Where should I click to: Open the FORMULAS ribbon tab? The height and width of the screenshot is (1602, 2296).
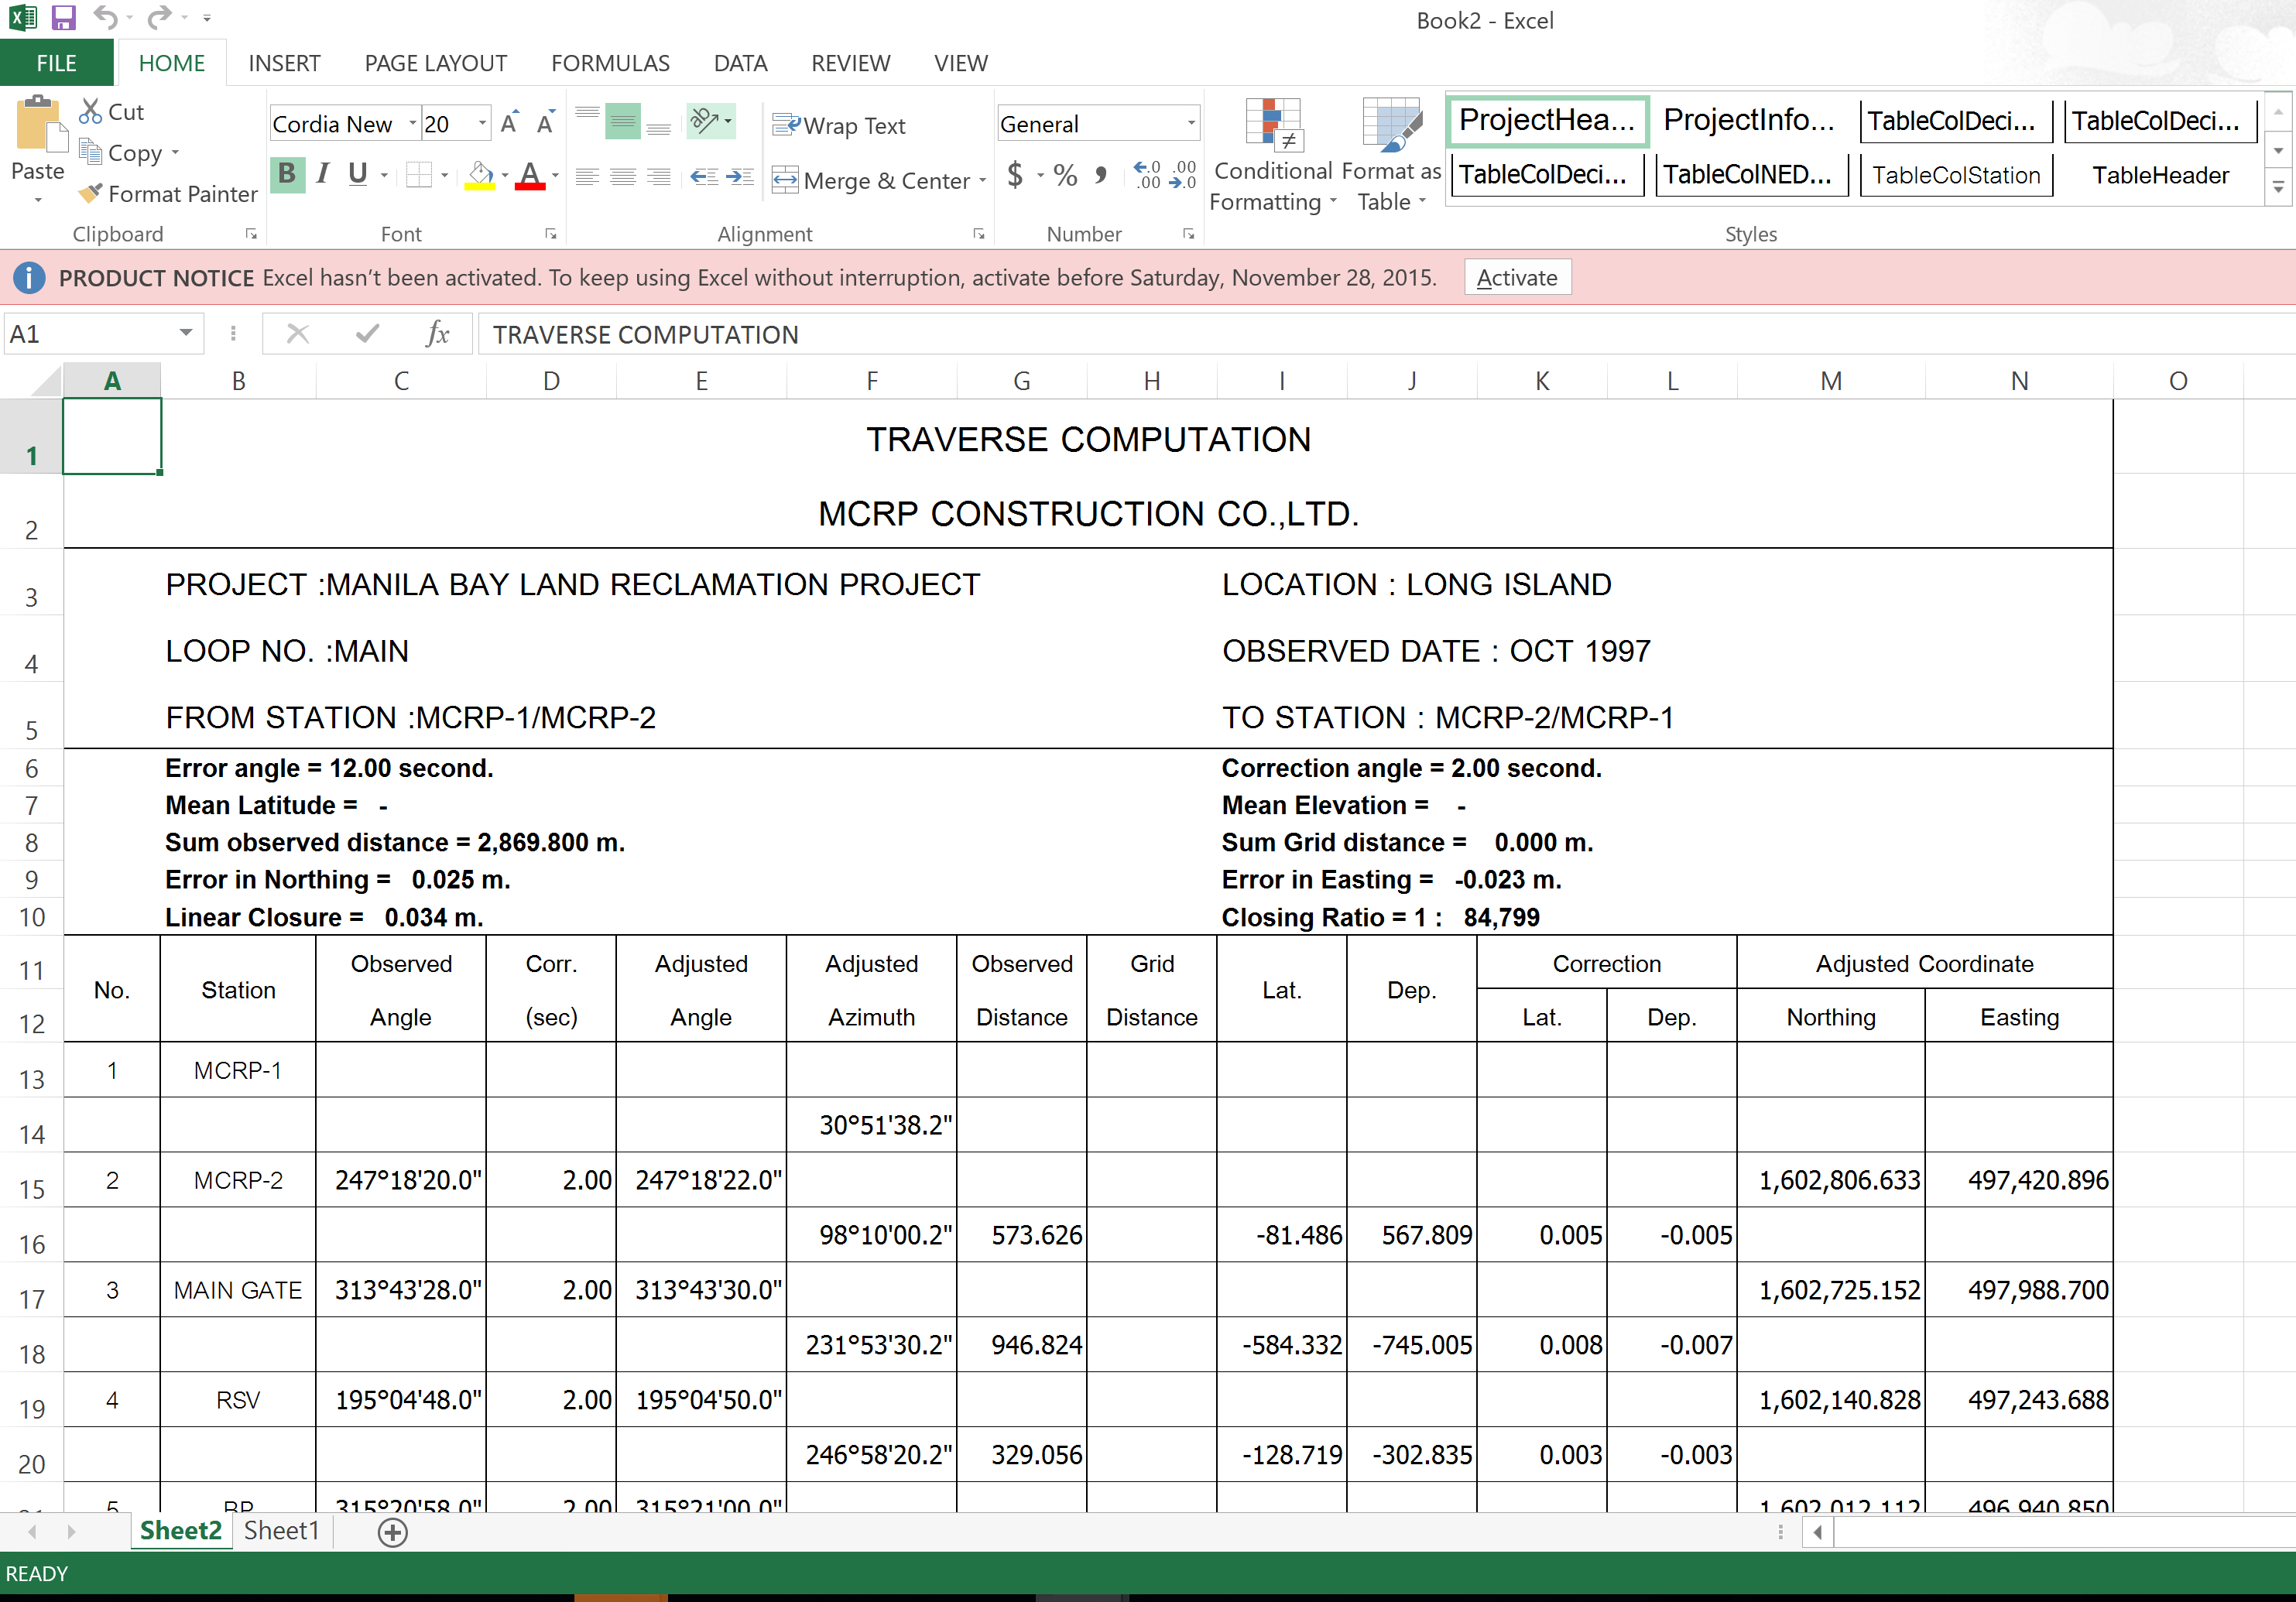[610, 63]
